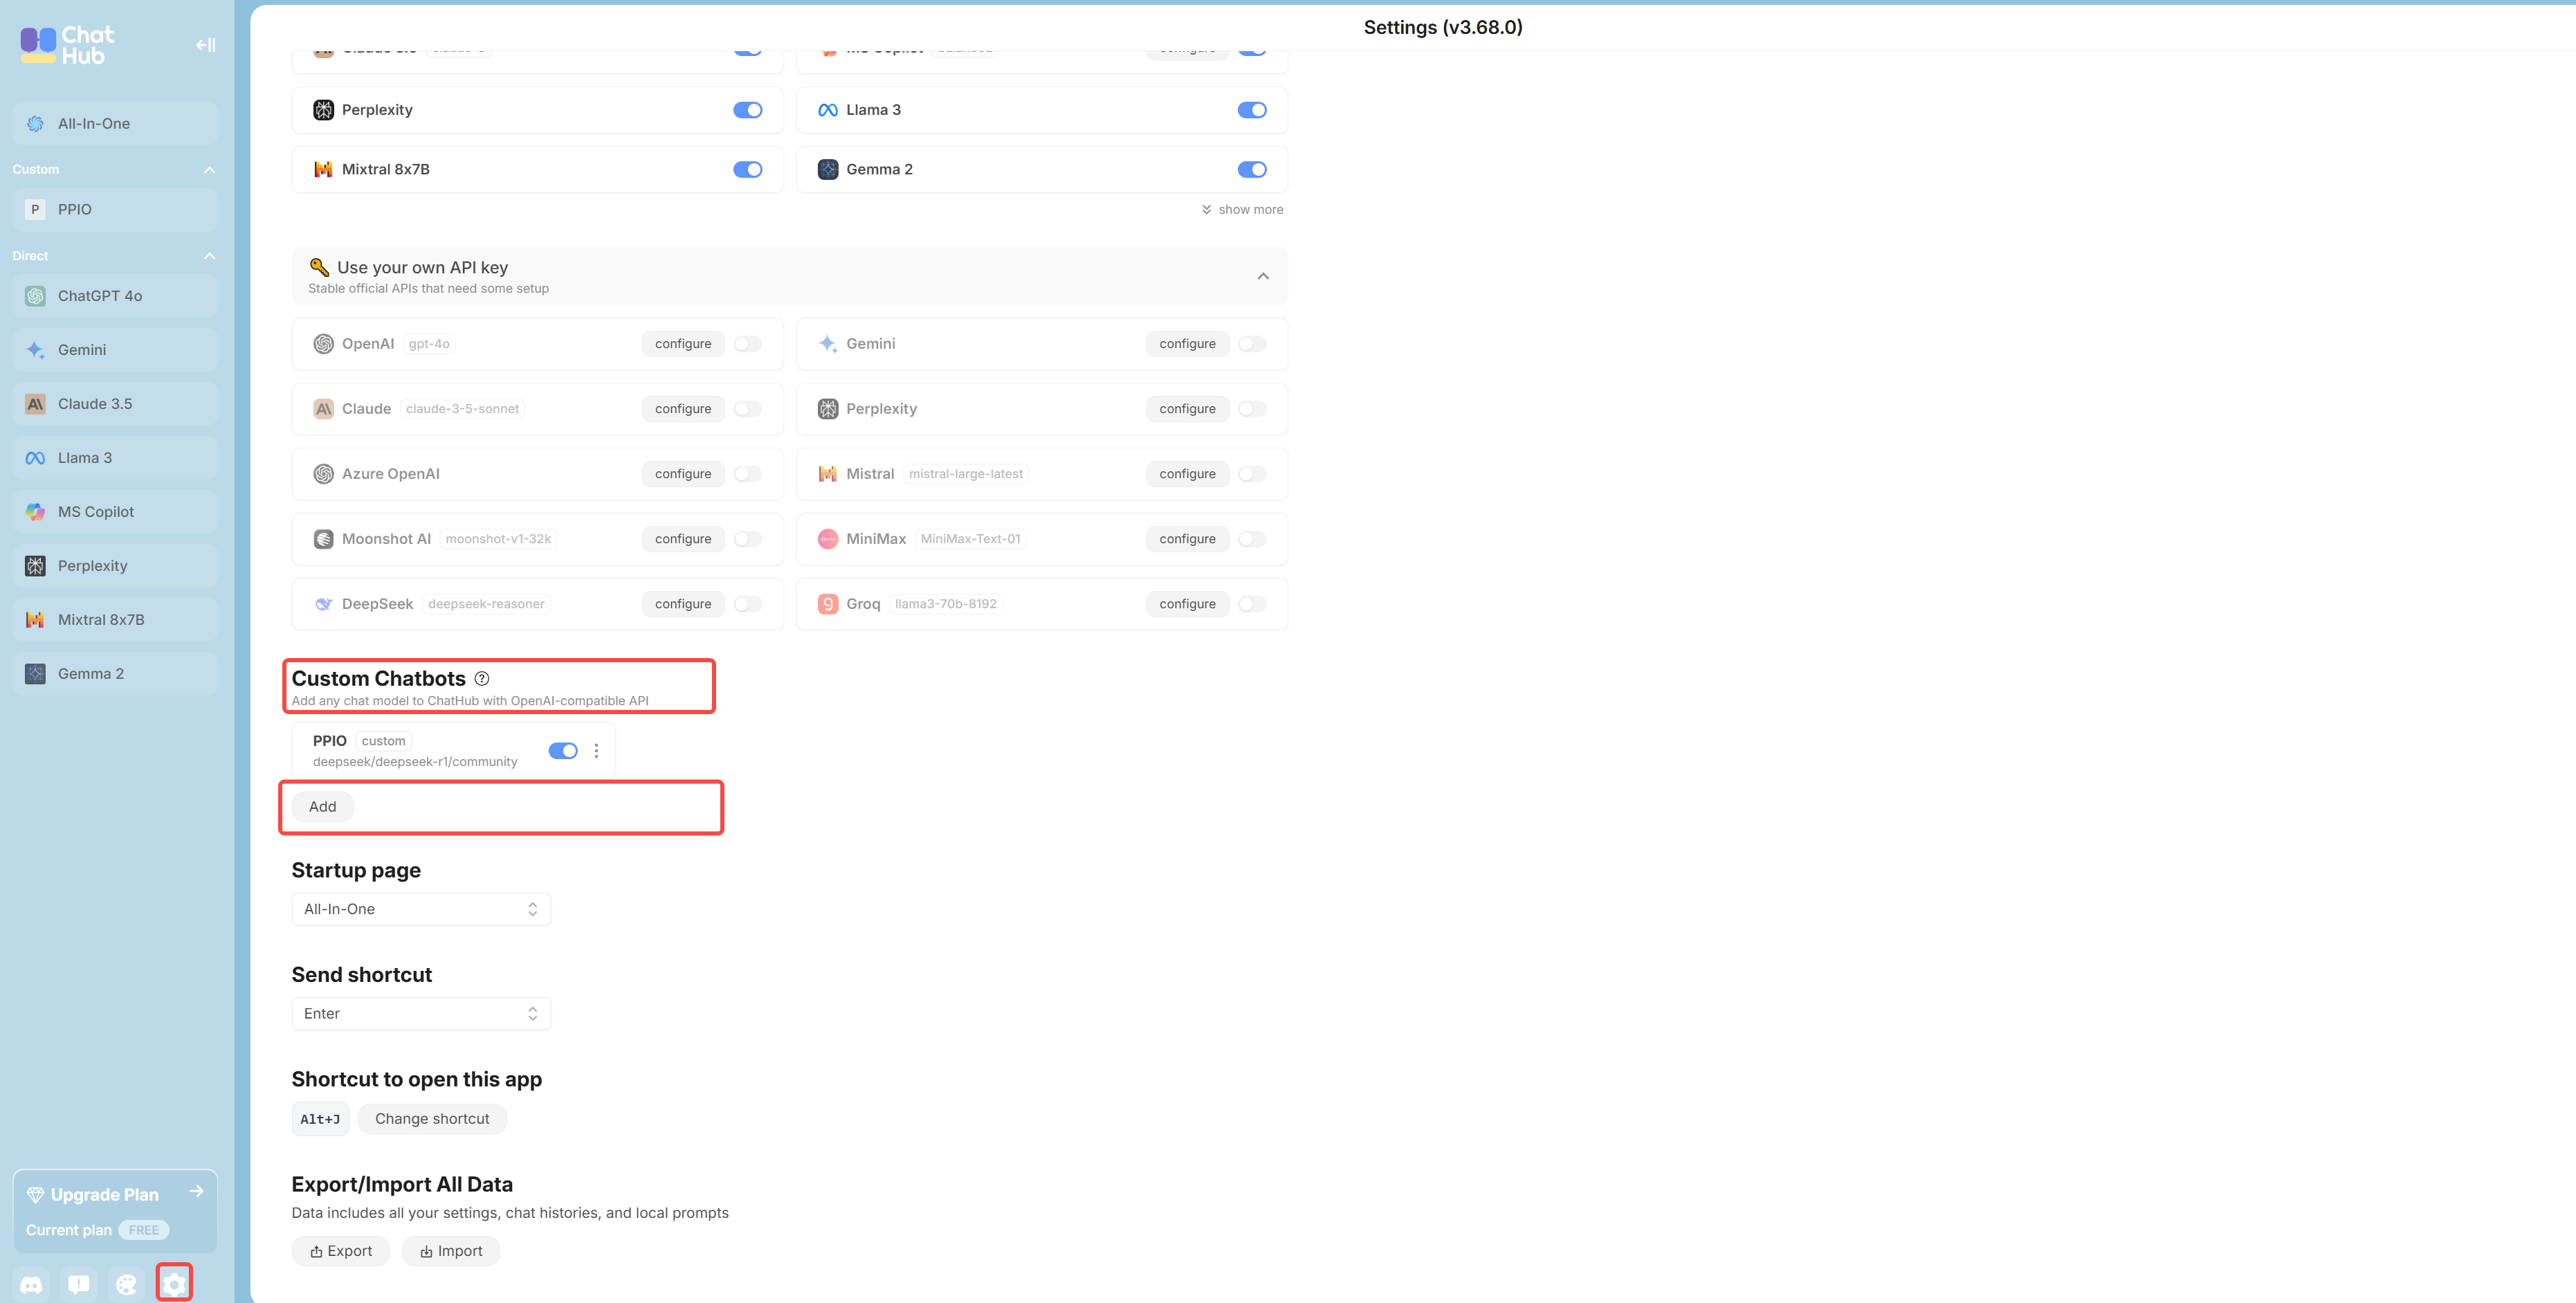2576x1303 pixels.
Task: Click the feedback speech bubble icon
Action: click(79, 1284)
